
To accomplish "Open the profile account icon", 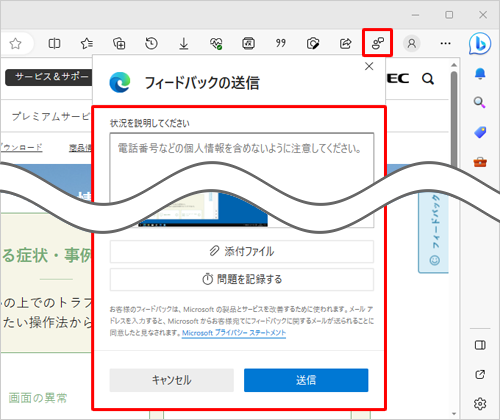I will tap(412, 44).
